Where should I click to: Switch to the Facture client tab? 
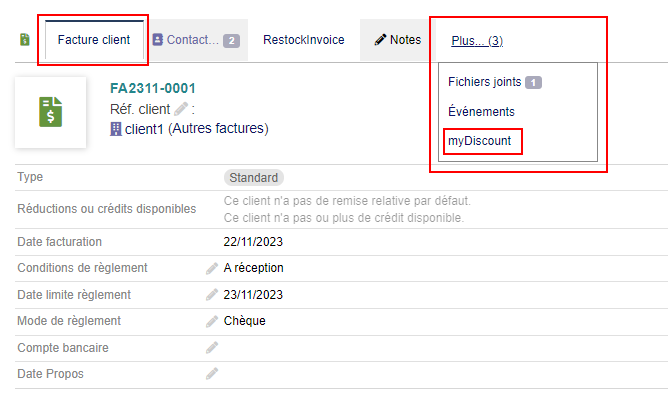click(94, 40)
